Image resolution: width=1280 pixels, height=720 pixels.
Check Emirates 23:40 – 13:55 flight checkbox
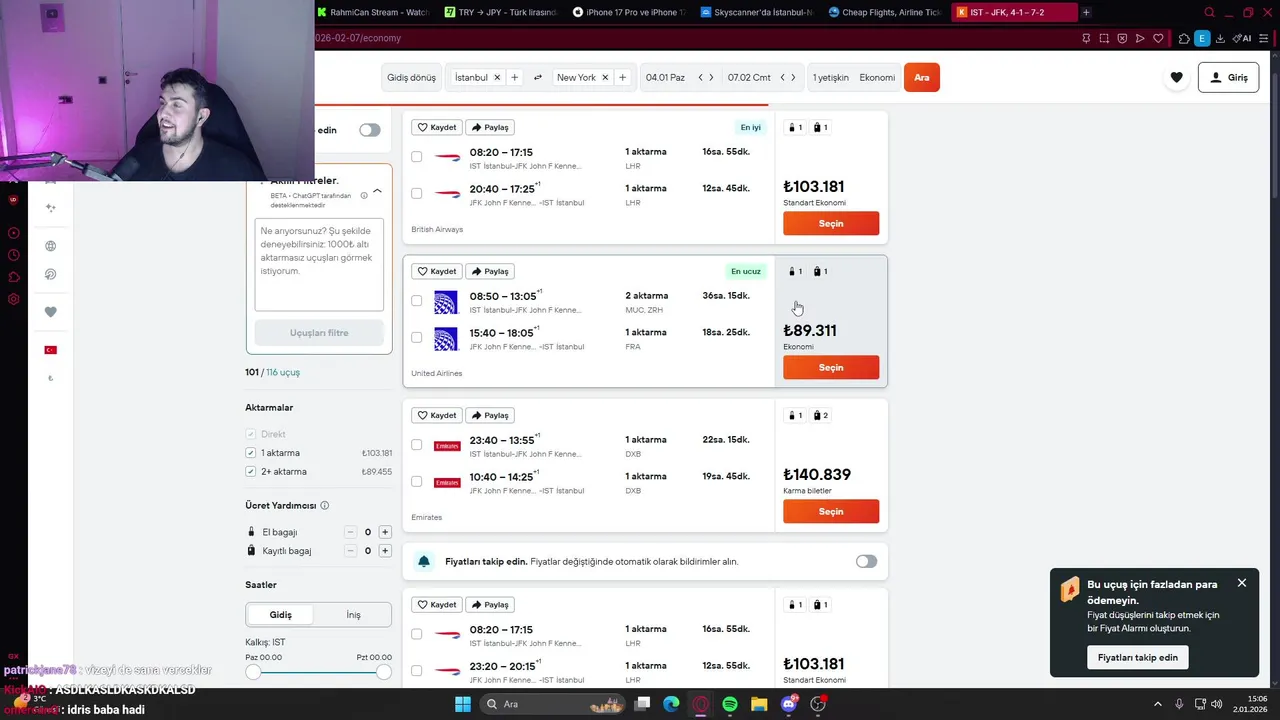click(417, 445)
